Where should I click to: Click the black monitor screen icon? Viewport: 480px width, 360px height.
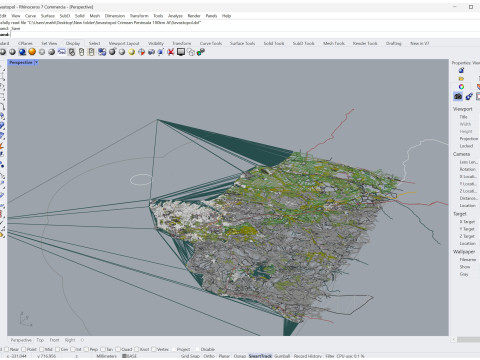[x=181, y=52]
